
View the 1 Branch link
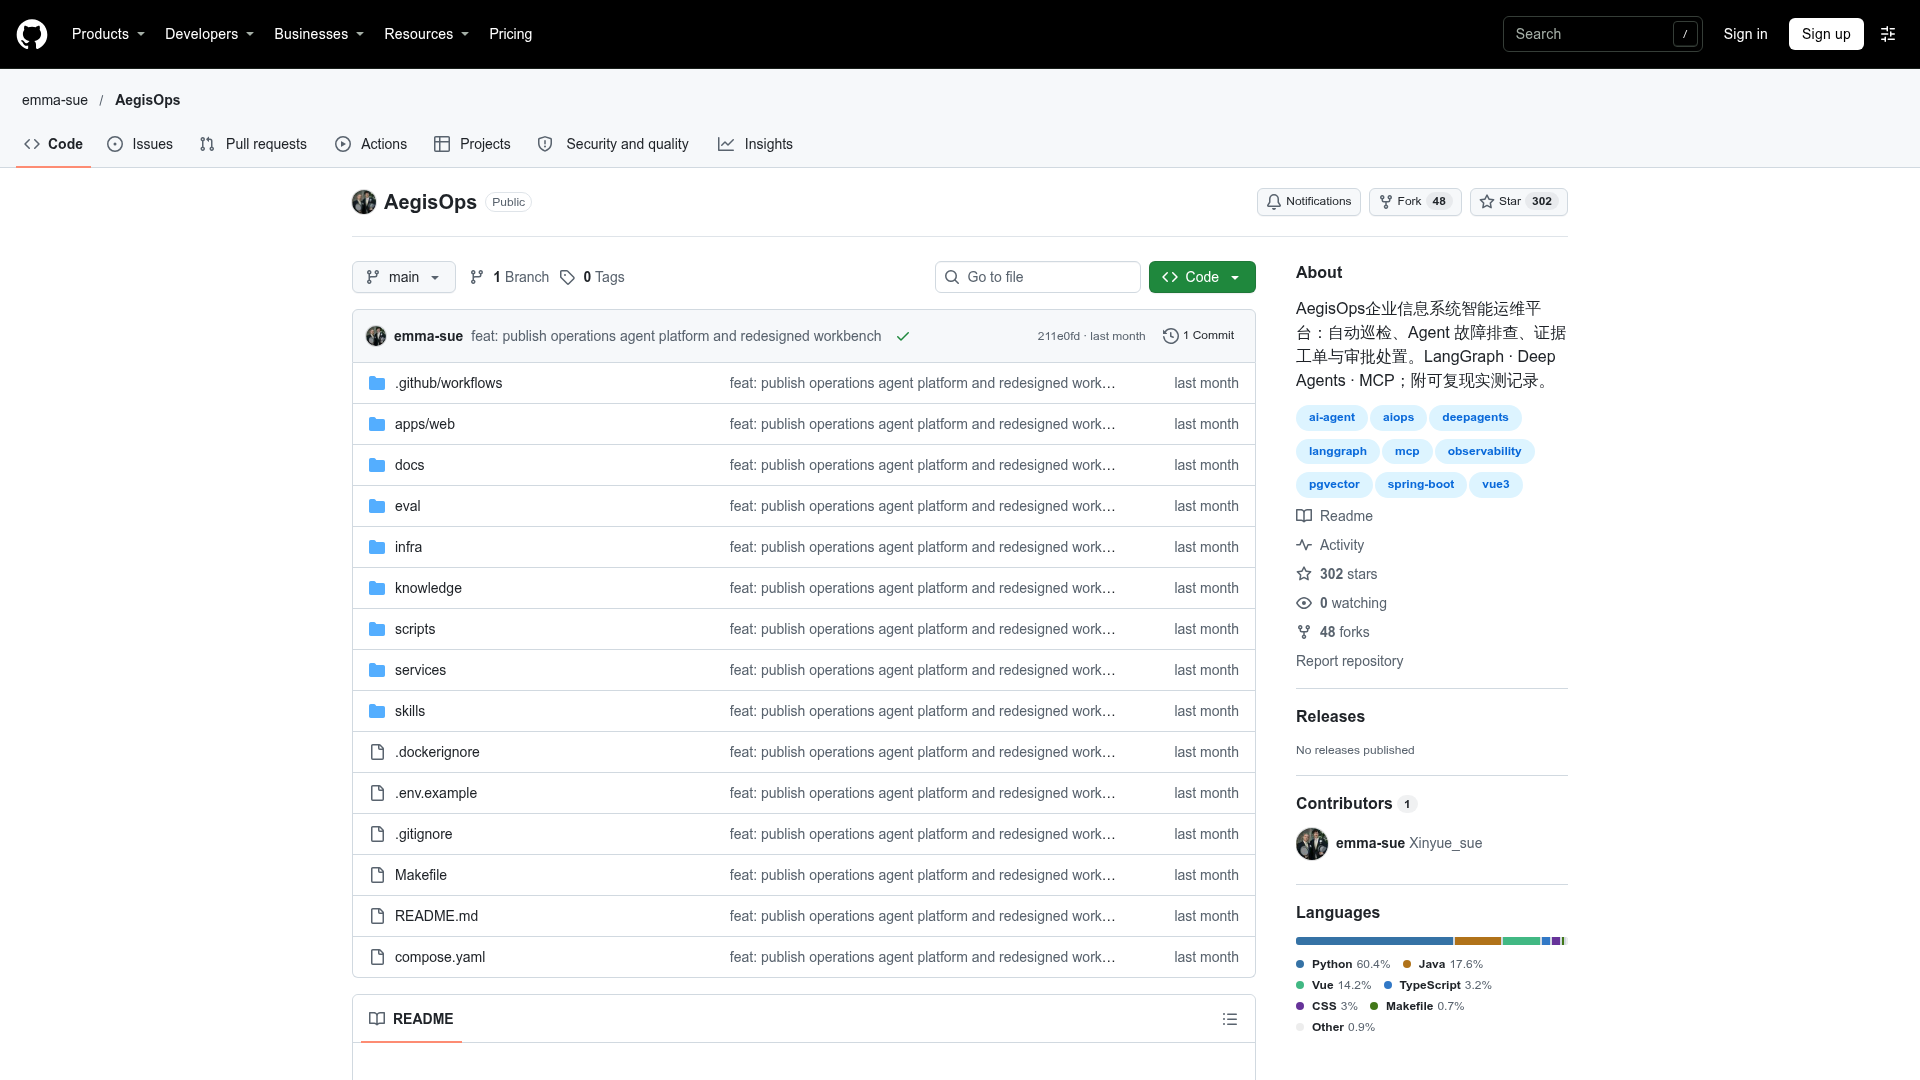coord(510,277)
